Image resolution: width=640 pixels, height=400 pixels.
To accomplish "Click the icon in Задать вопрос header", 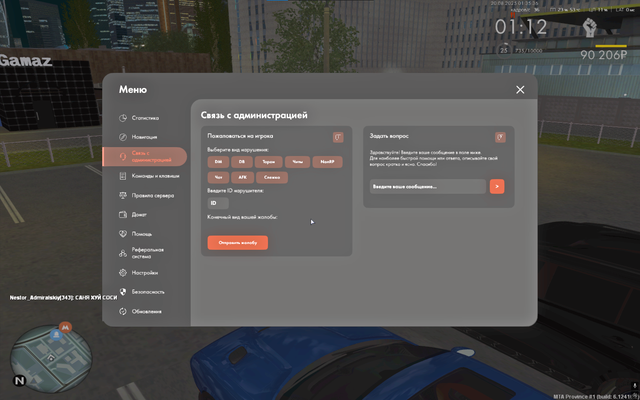I will tap(500, 137).
